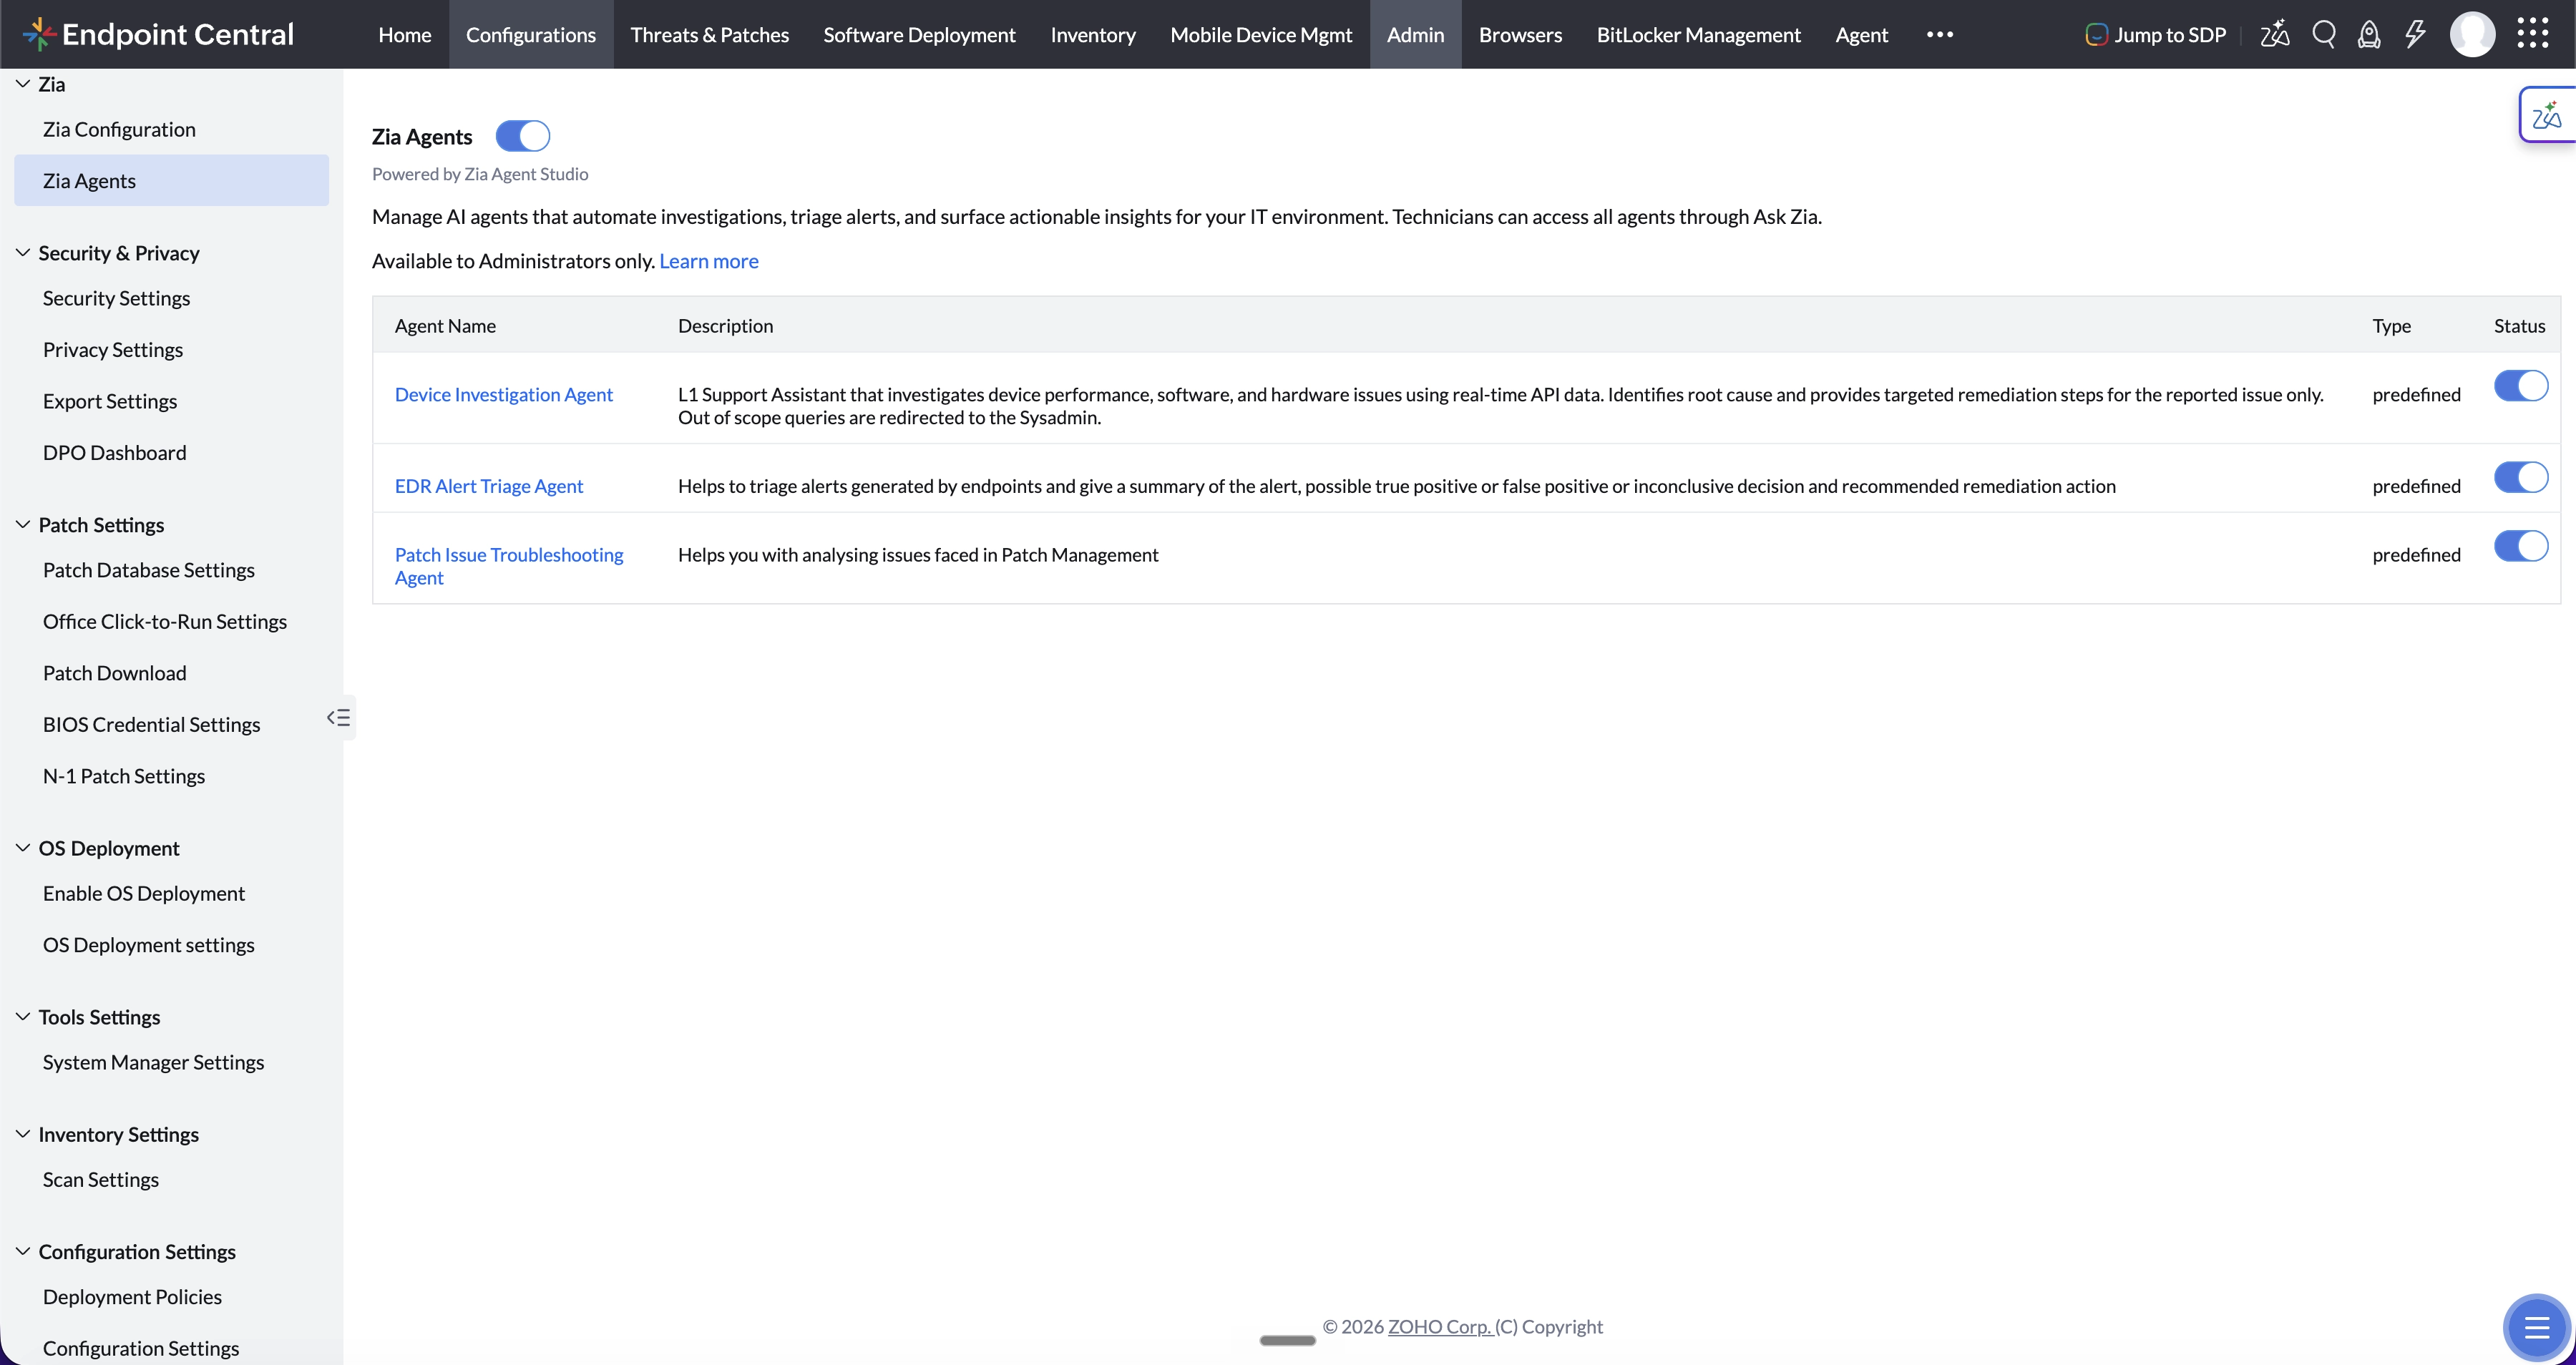
Task: Click the Status column header
Action: coord(2519,325)
